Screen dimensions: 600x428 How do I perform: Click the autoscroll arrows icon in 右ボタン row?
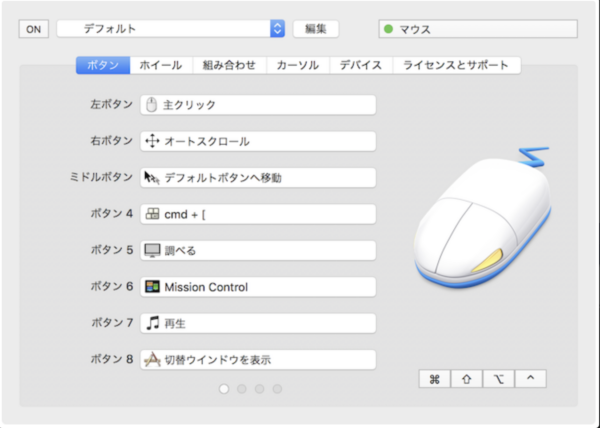point(152,142)
